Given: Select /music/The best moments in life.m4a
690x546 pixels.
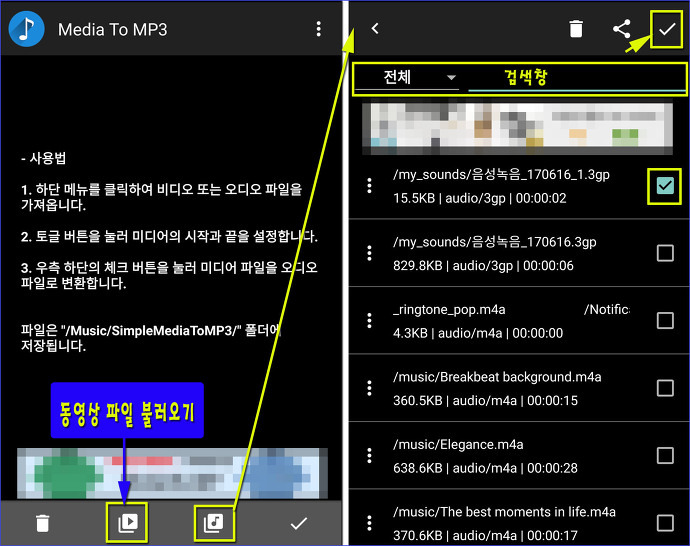Looking at the screenshot, I should pyautogui.click(x=519, y=518).
